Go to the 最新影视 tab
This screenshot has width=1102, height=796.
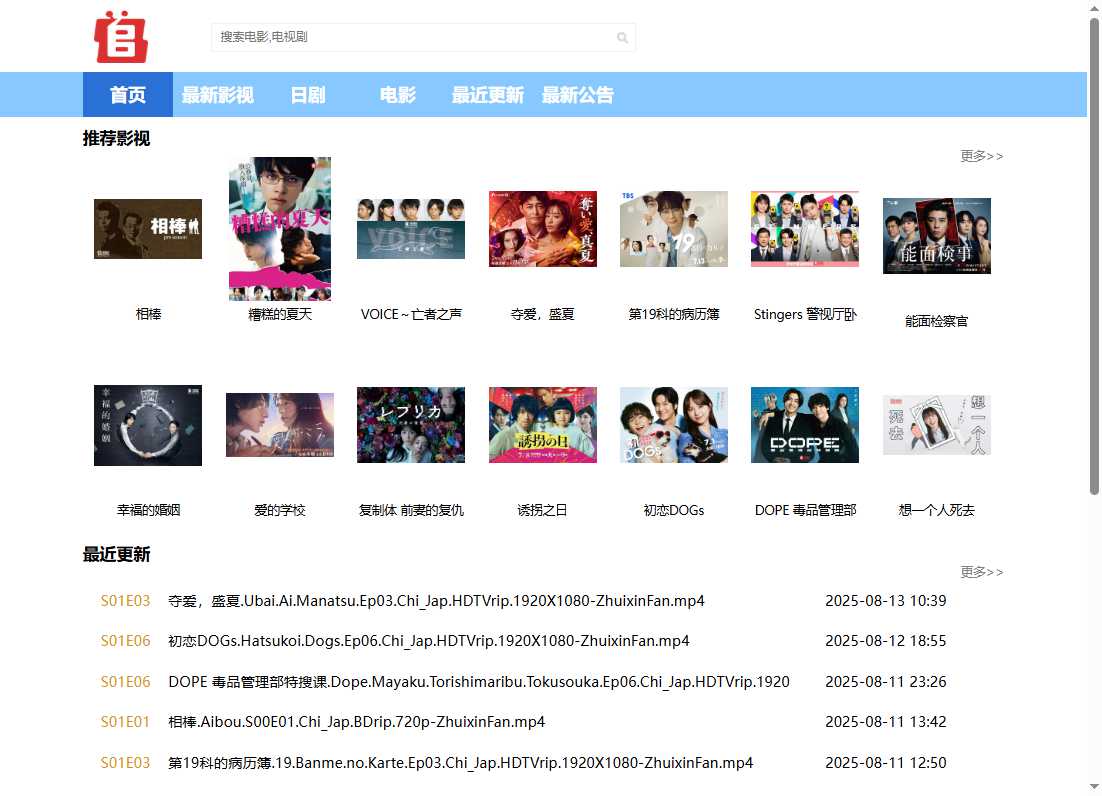217,95
